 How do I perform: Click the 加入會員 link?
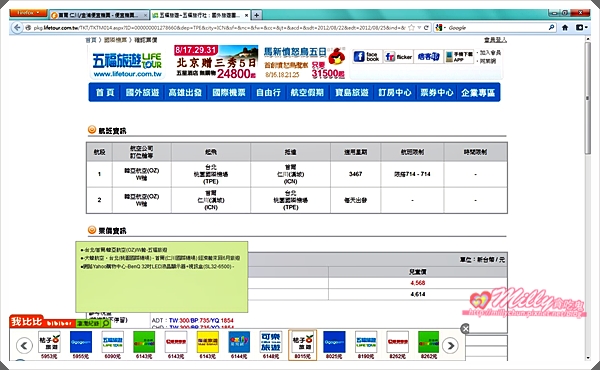pos(491,52)
